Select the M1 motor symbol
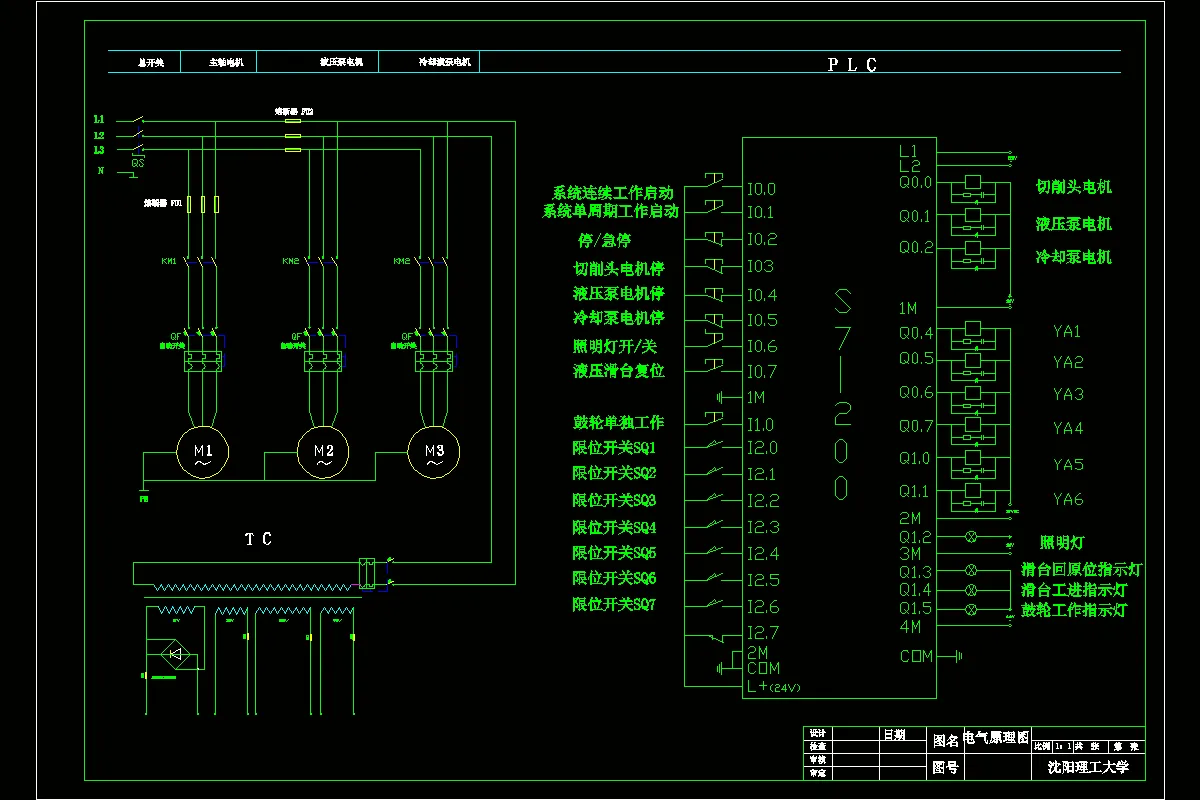Screen dimensions: 1200x800 click(202, 453)
